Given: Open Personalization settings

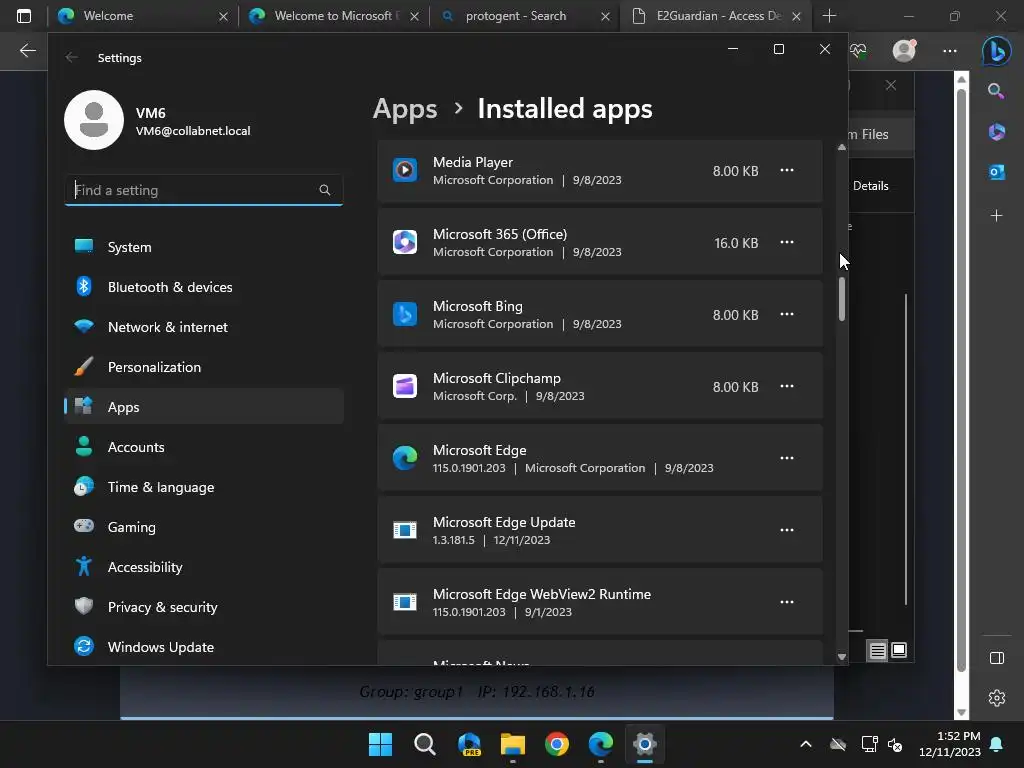Looking at the screenshot, I should (x=204, y=367).
